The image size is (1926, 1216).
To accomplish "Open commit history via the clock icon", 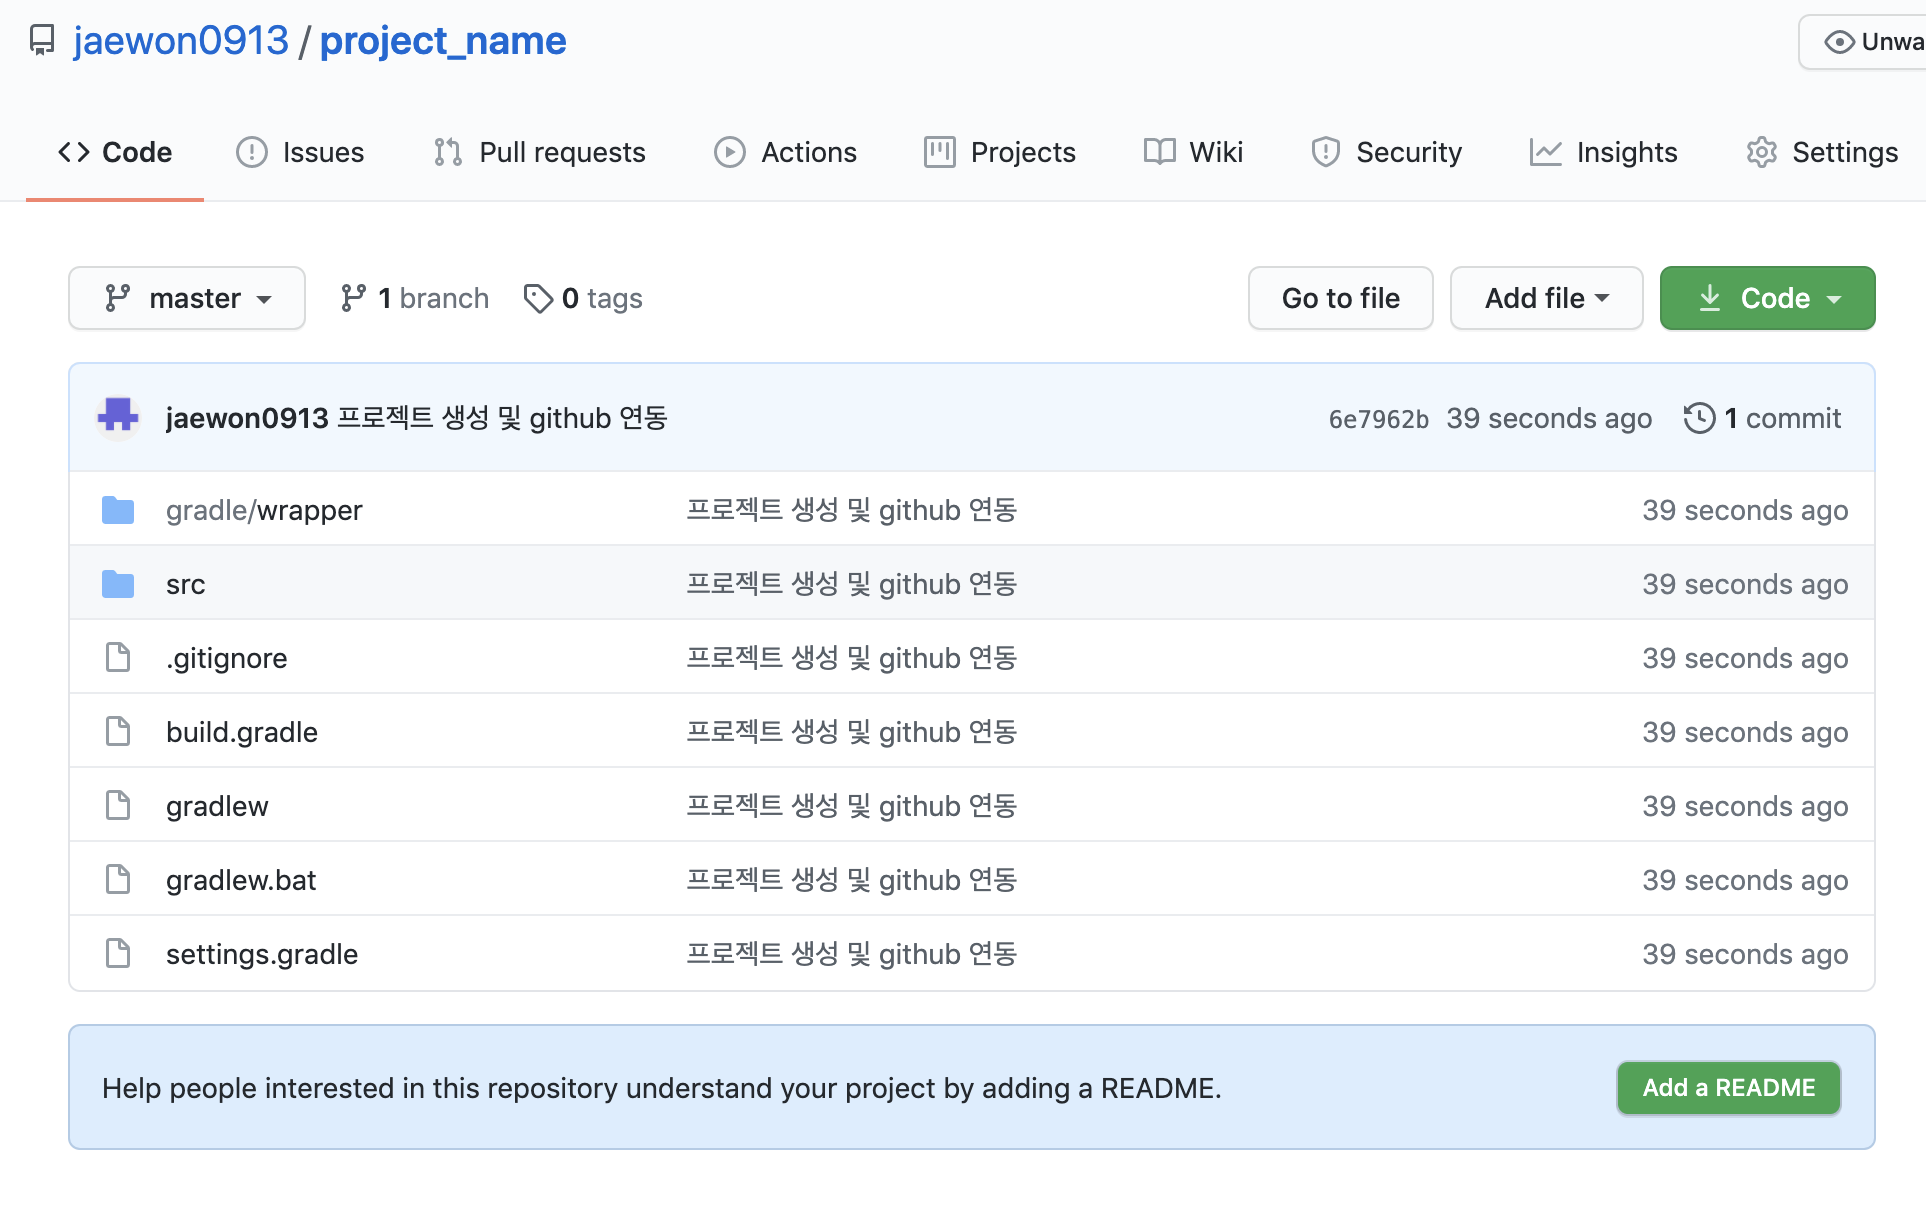I will point(1699,418).
